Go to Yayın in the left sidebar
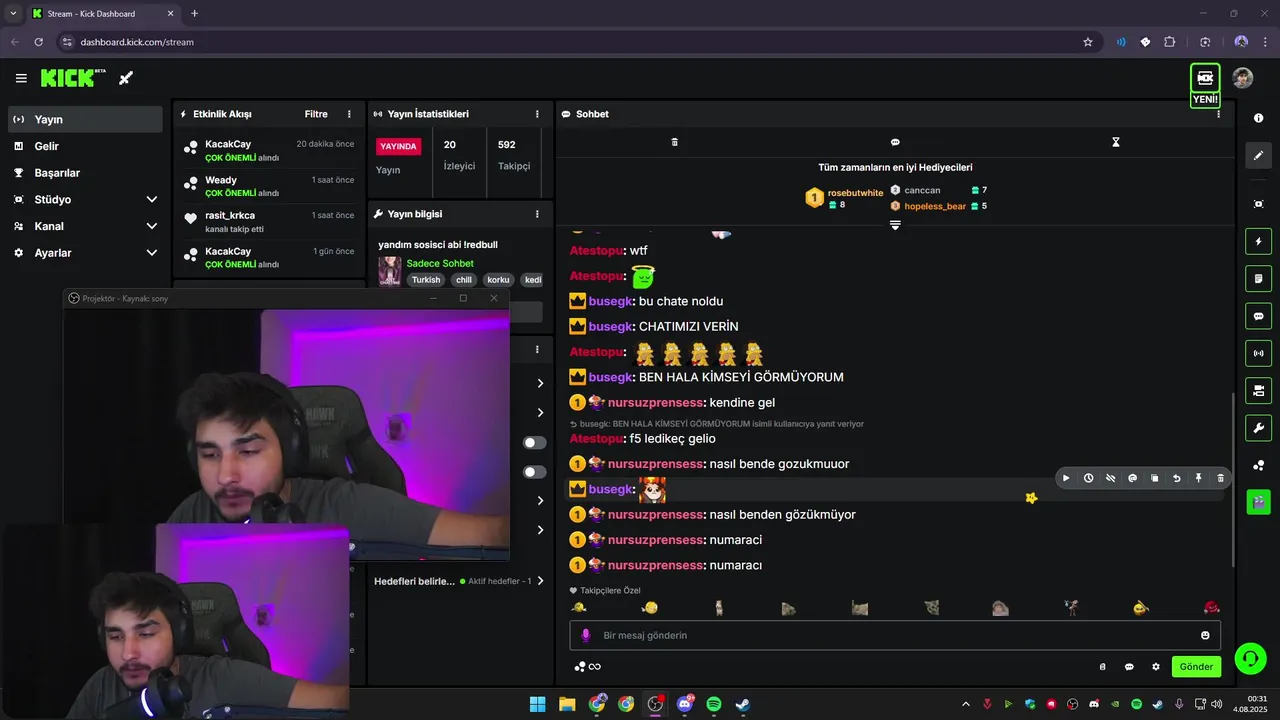 pos(84,119)
